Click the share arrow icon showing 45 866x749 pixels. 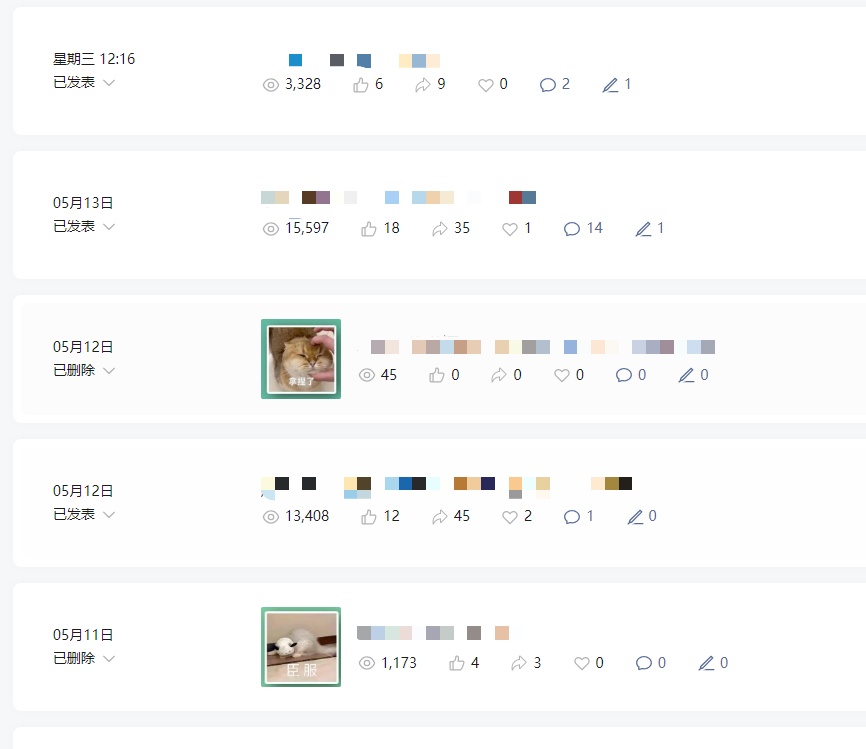[x=440, y=517]
